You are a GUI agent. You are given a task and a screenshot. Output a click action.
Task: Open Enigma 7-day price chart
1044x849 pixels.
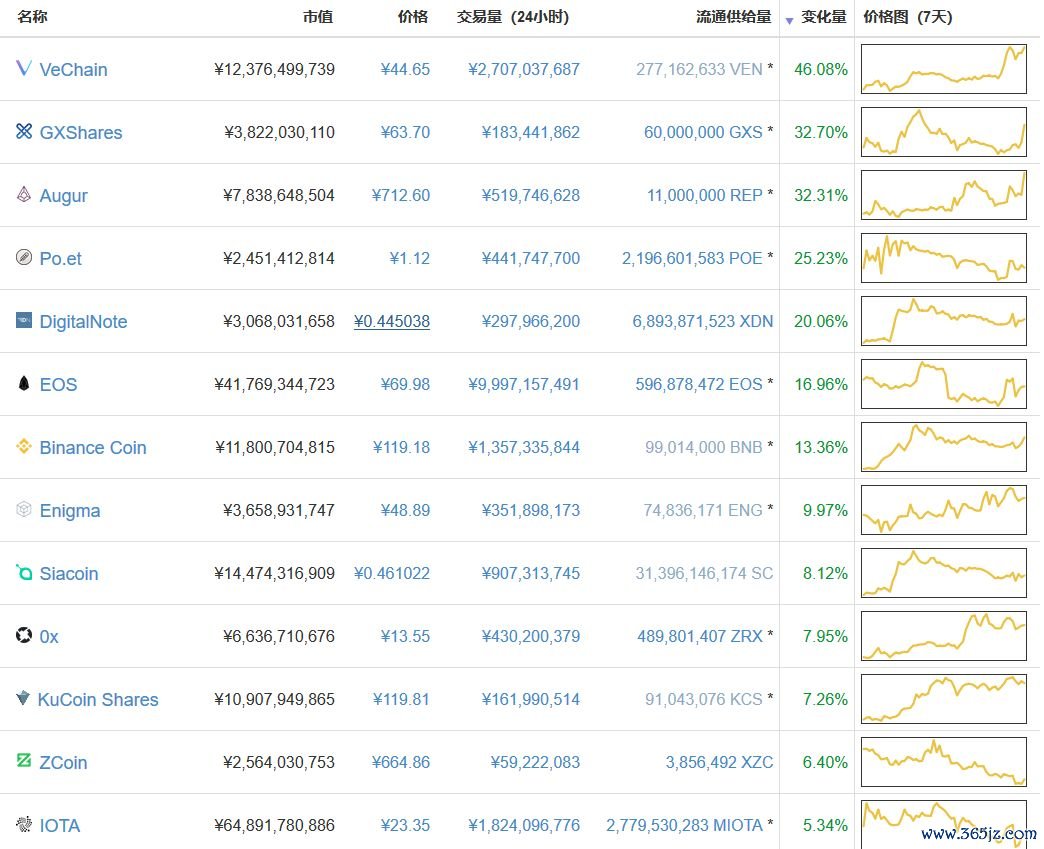[x=943, y=510]
